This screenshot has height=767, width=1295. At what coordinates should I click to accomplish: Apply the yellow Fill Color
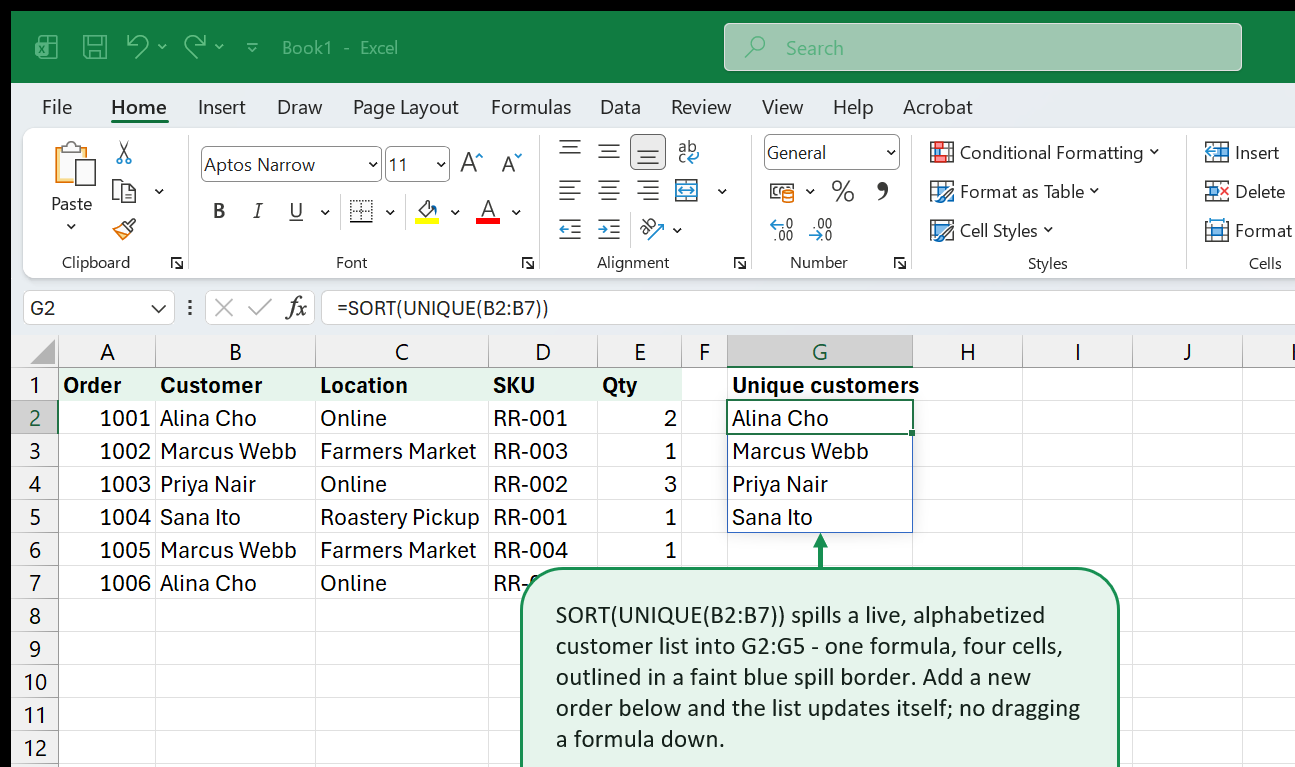pos(428,211)
